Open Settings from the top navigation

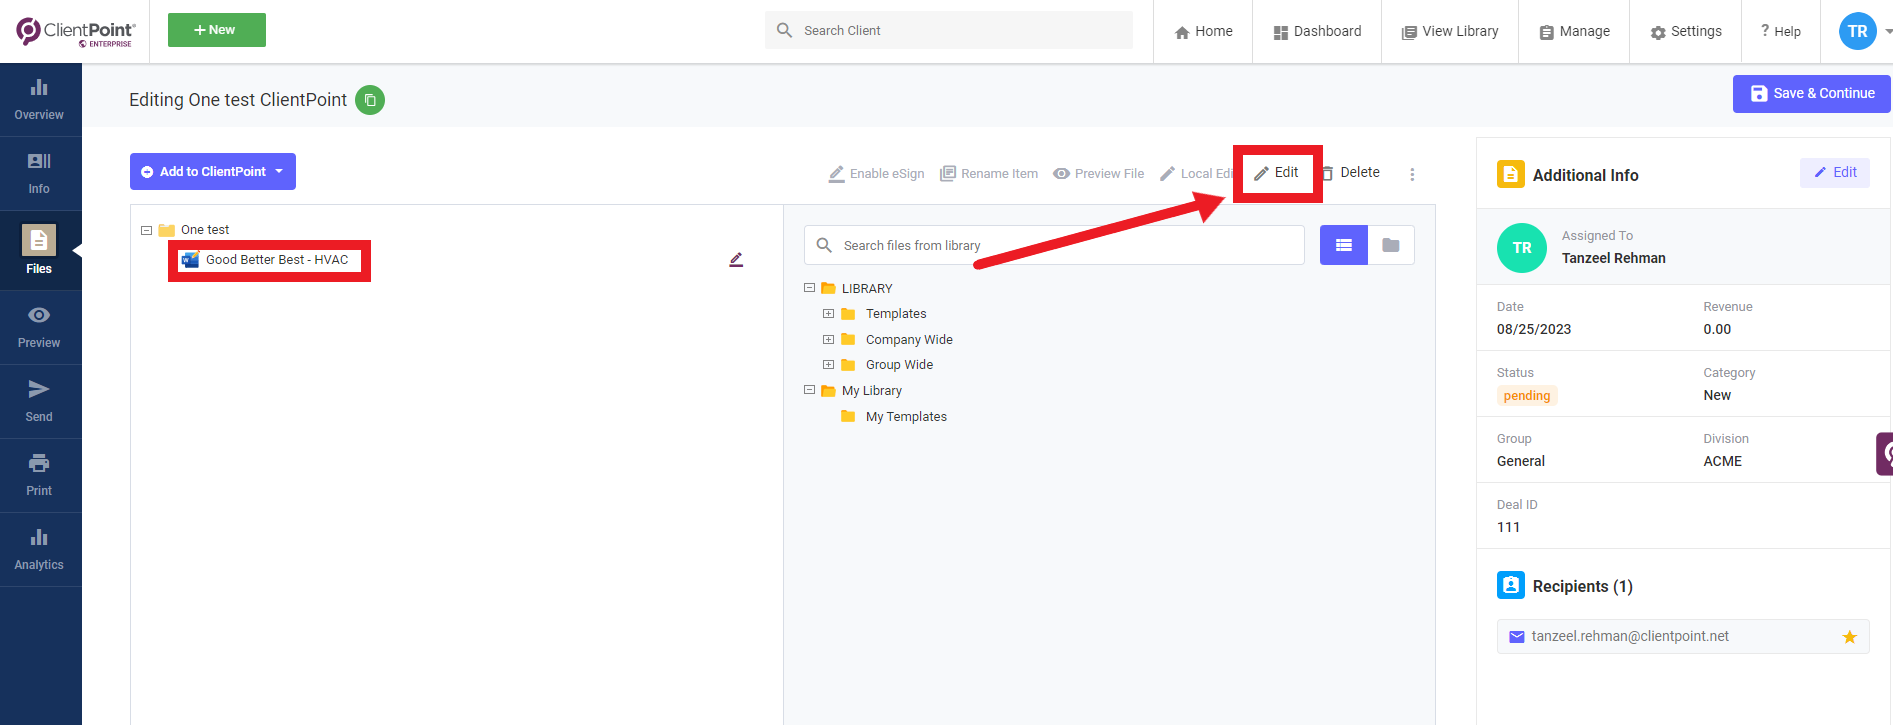tap(1686, 31)
